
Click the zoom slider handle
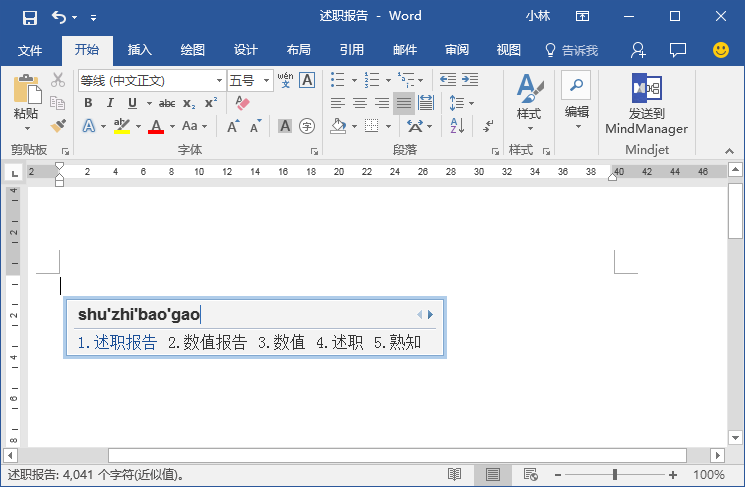pos(615,474)
